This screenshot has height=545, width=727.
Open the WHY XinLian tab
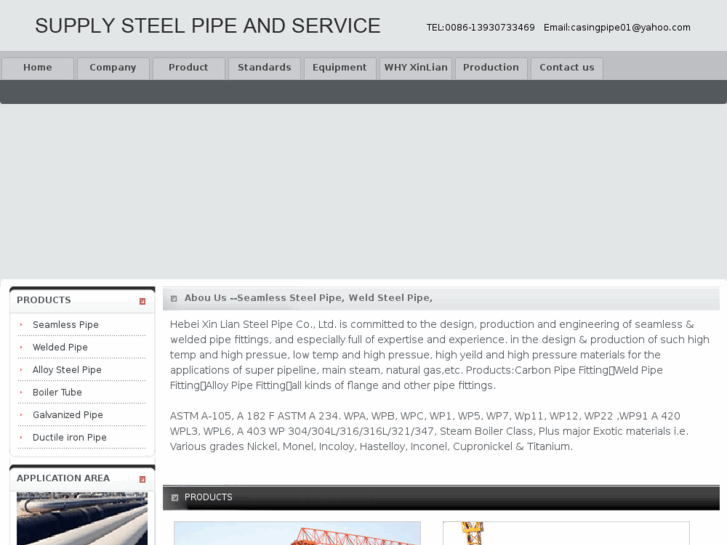(x=415, y=68)
